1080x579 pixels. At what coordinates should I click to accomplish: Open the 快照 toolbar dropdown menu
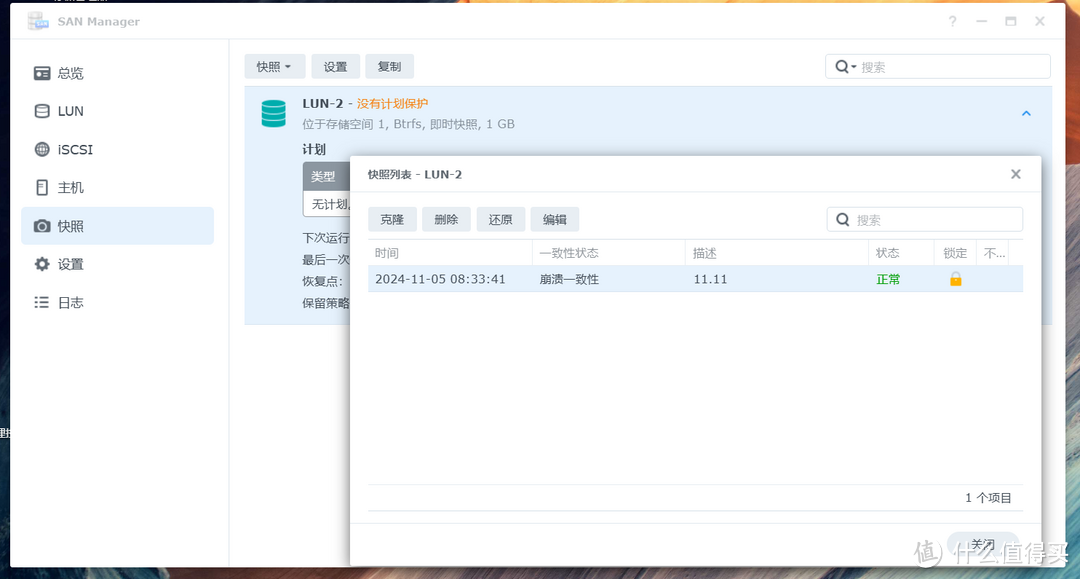[x=275, y=66]
